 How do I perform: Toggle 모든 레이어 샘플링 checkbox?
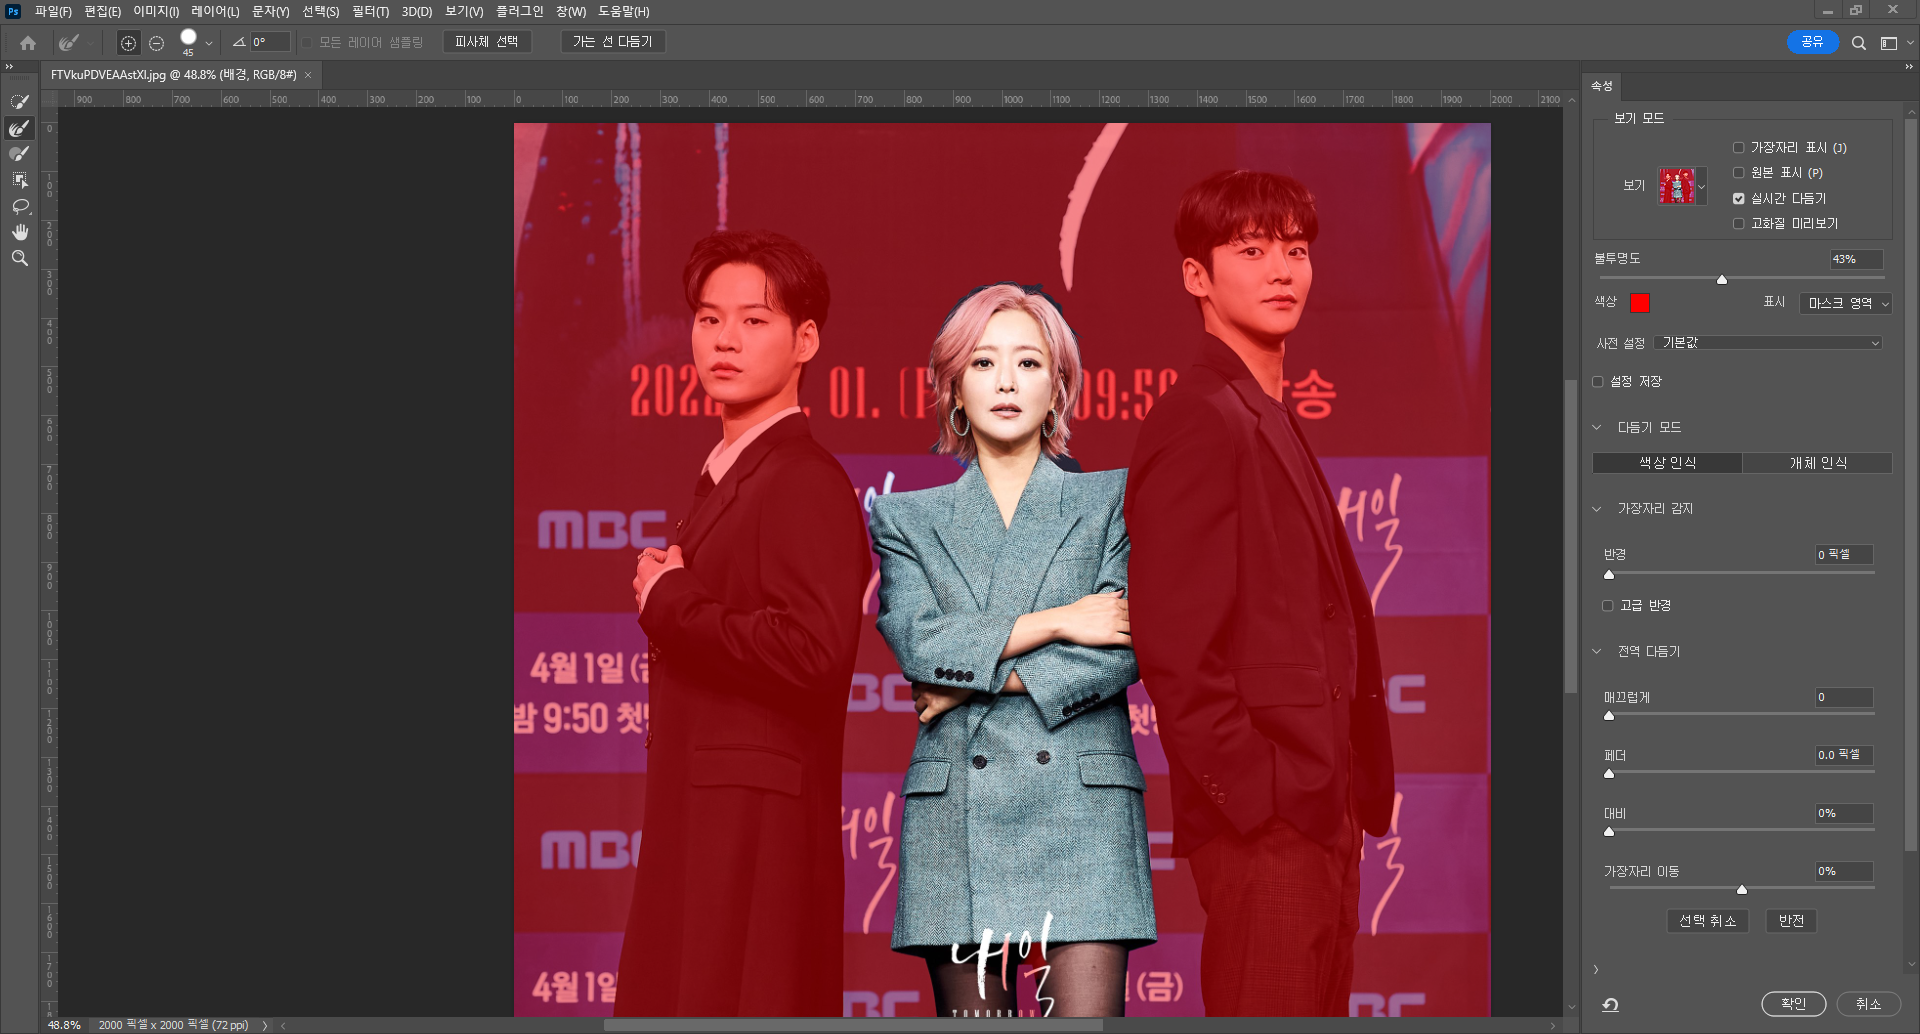click(308, 43)
